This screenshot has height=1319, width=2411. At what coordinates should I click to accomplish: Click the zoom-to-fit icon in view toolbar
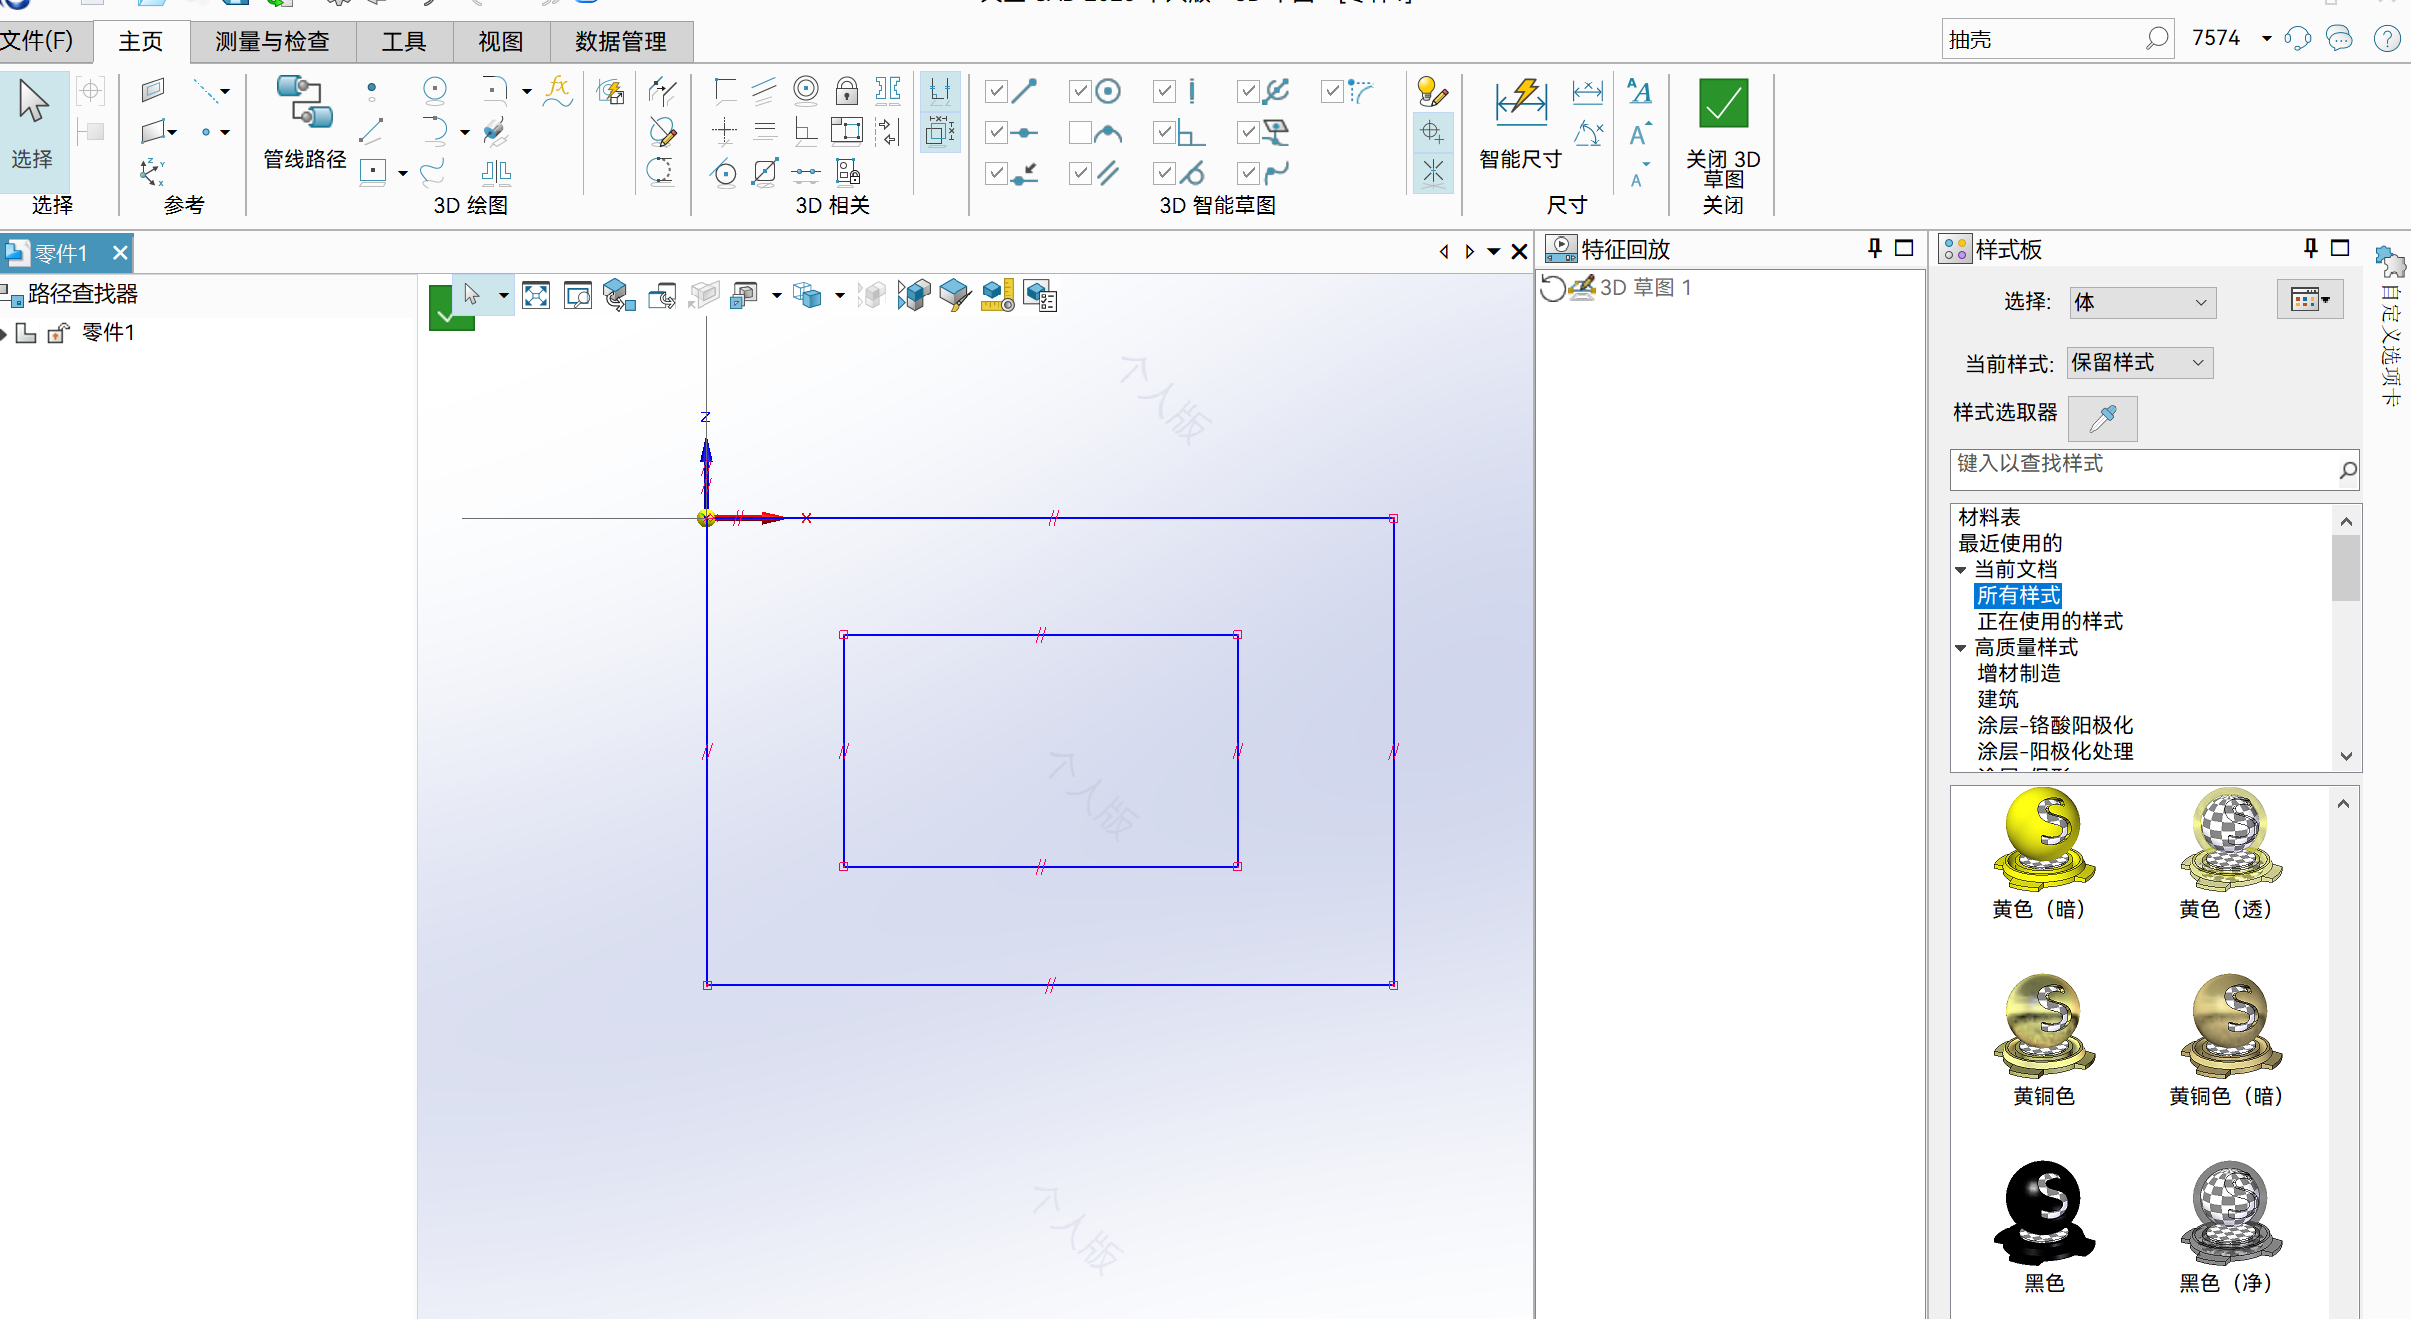pyautogui.click(x=536, y=296)
